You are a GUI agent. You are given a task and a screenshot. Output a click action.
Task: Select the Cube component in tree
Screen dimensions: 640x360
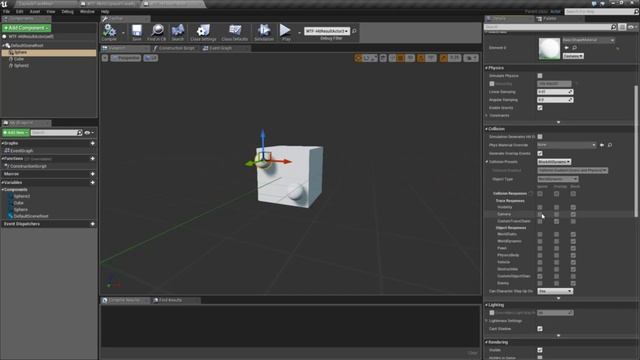point(18,59)
